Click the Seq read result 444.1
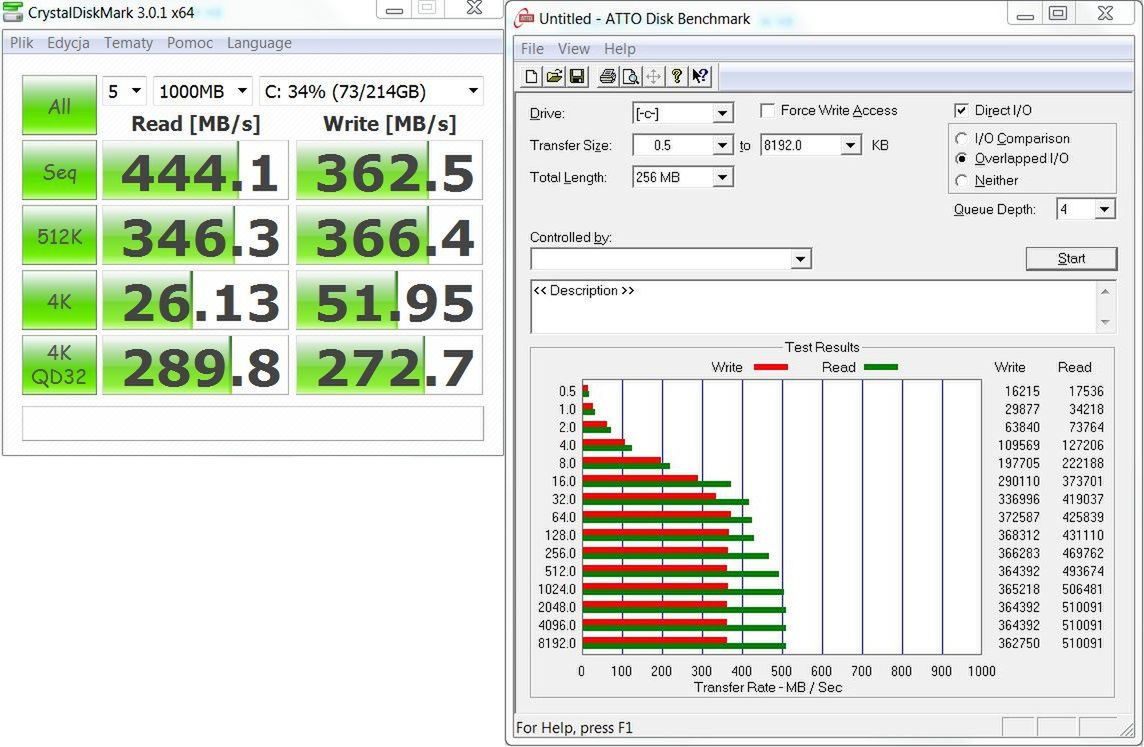Image resolution: width=1144 pixels, height=747 pixels. (195, 170)
